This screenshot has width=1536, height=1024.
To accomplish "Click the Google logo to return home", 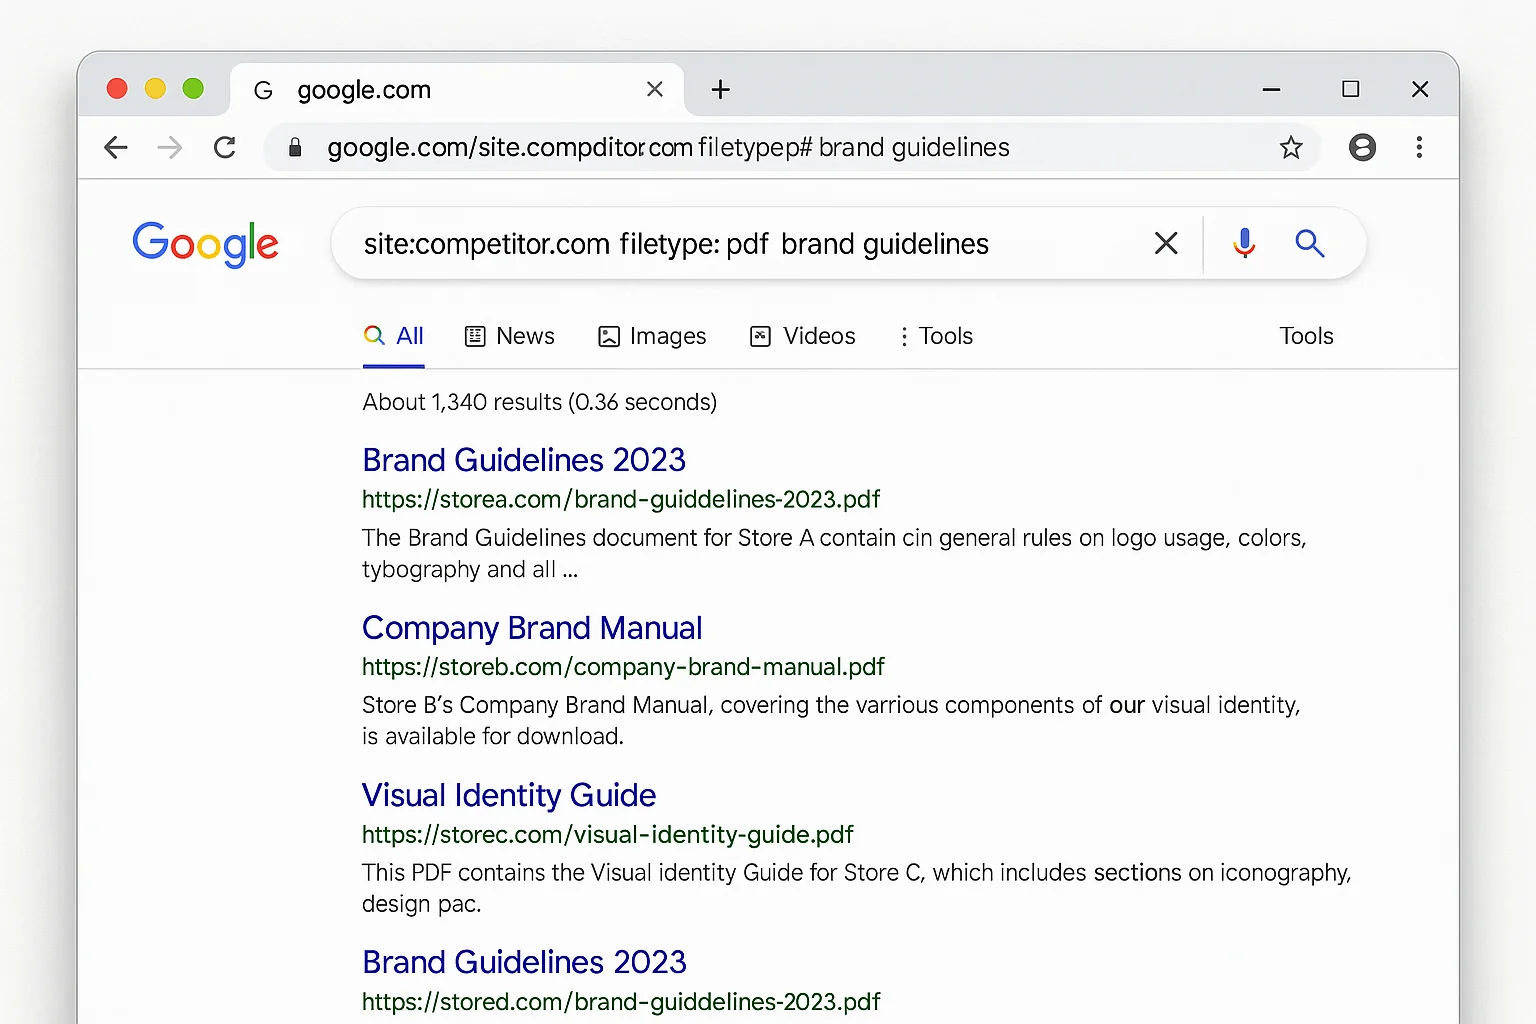I will 205,244.
